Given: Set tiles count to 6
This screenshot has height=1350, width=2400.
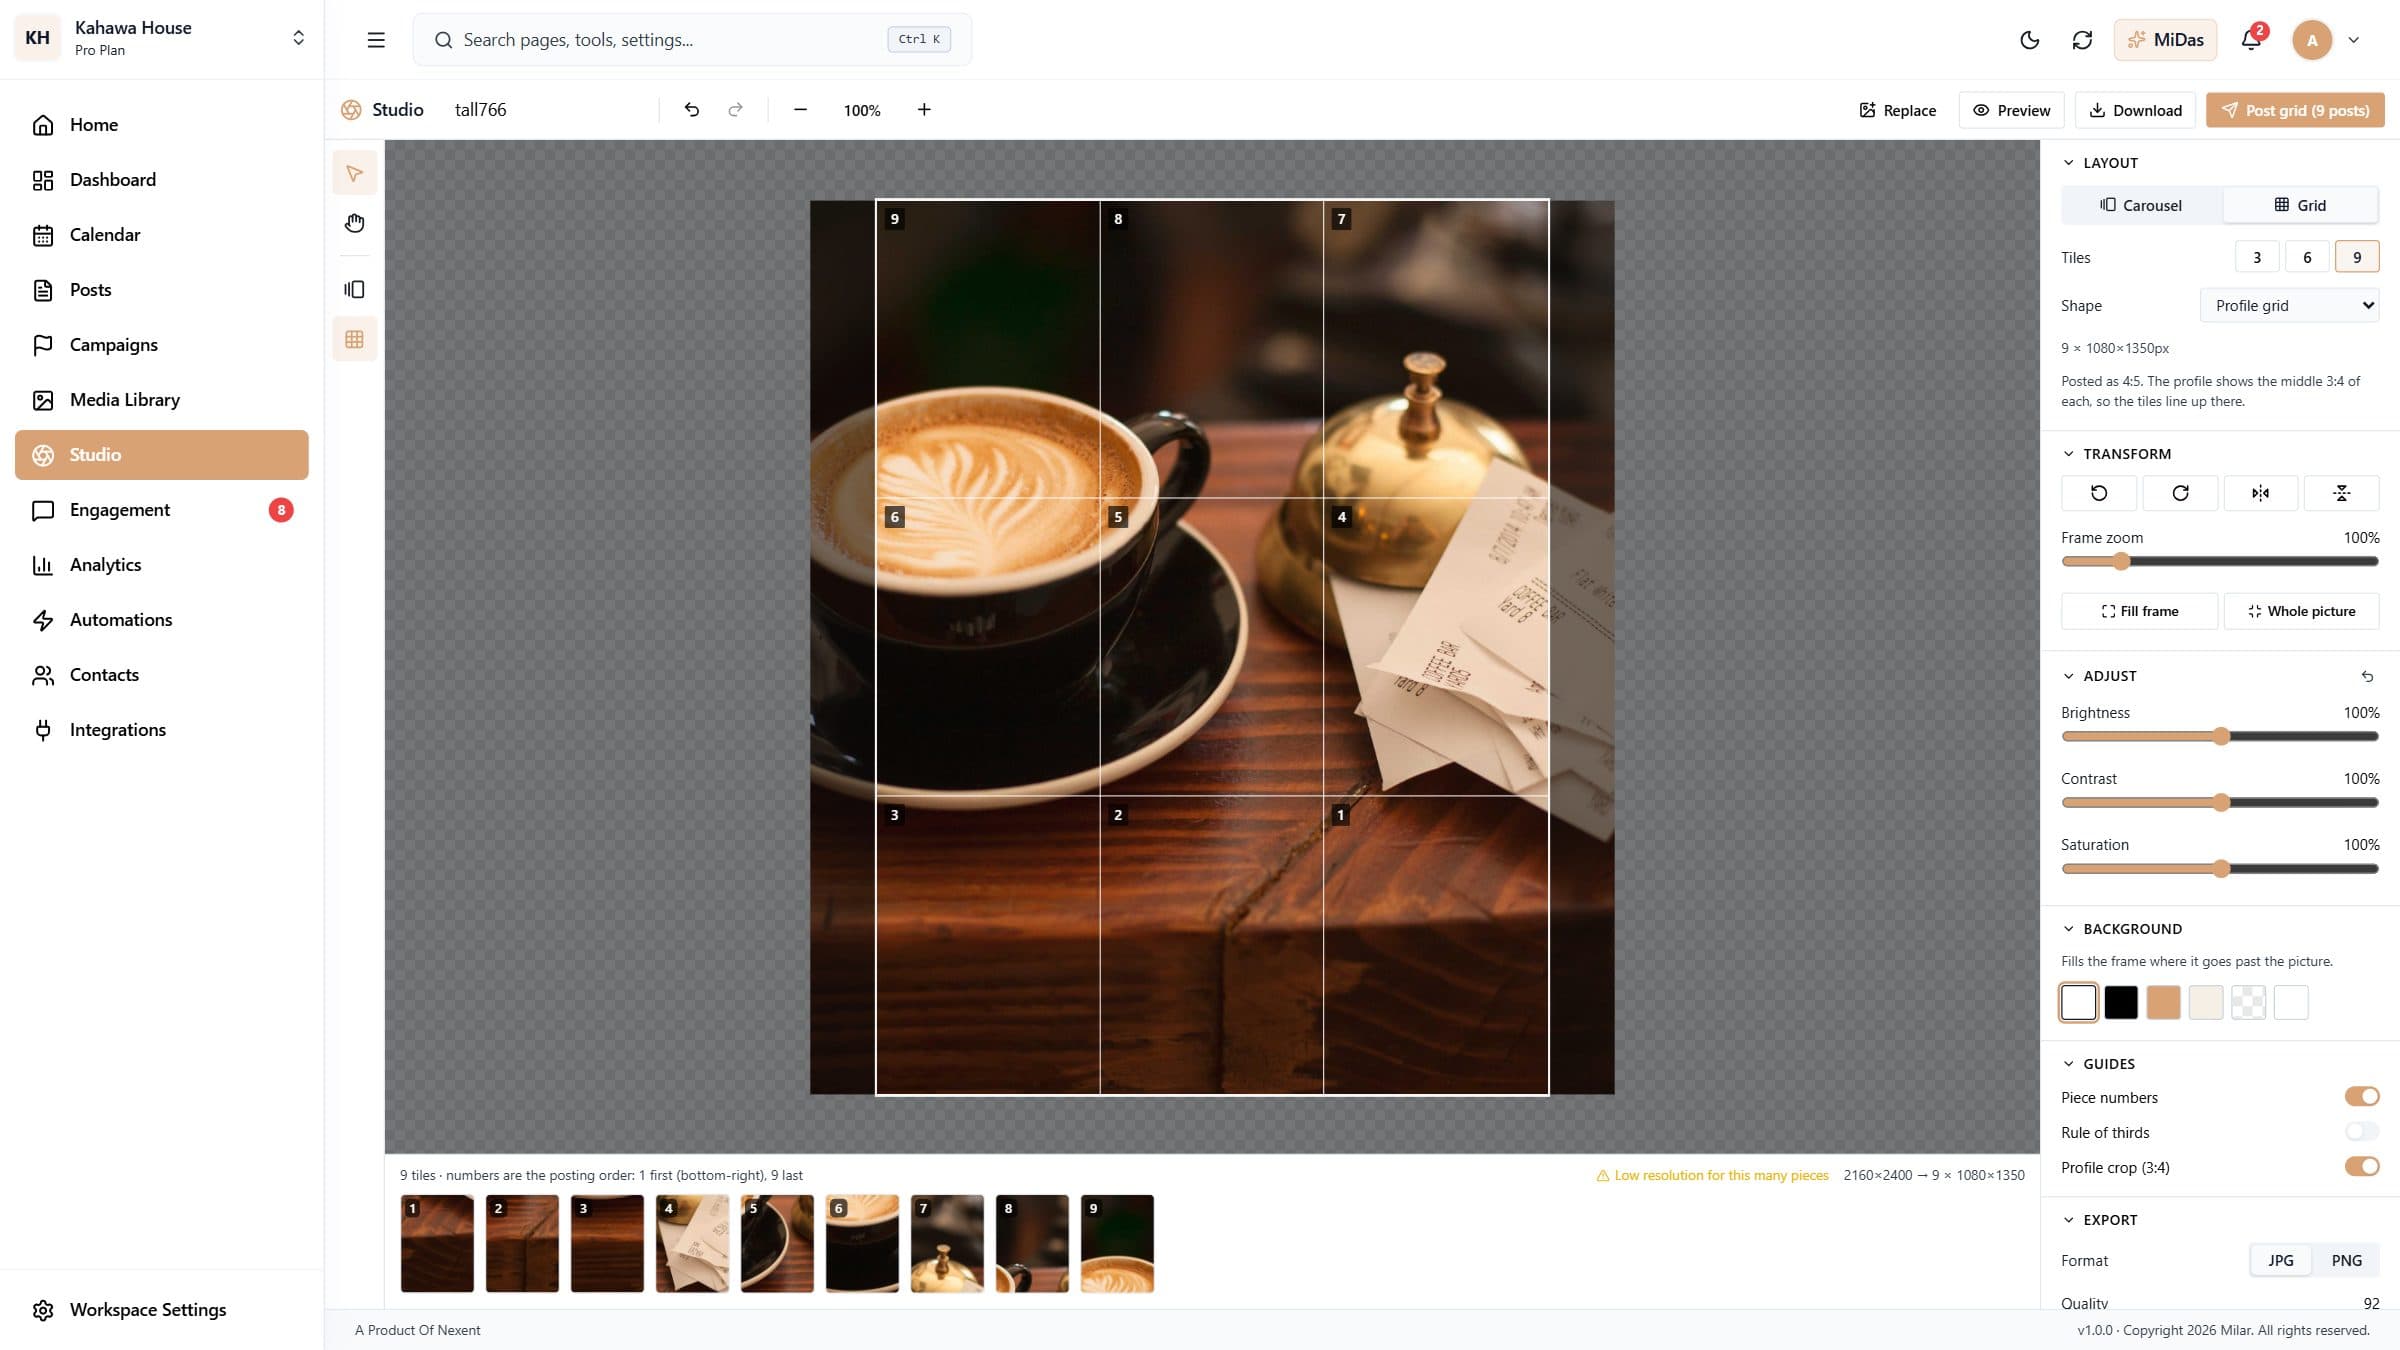Looking at the screenshot, I should coord(2307,257).
